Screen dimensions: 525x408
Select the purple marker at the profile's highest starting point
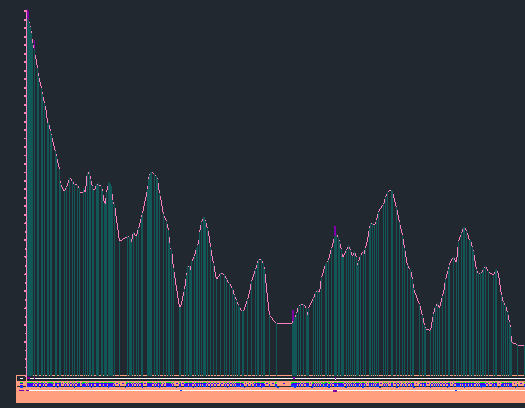point(28,15)
